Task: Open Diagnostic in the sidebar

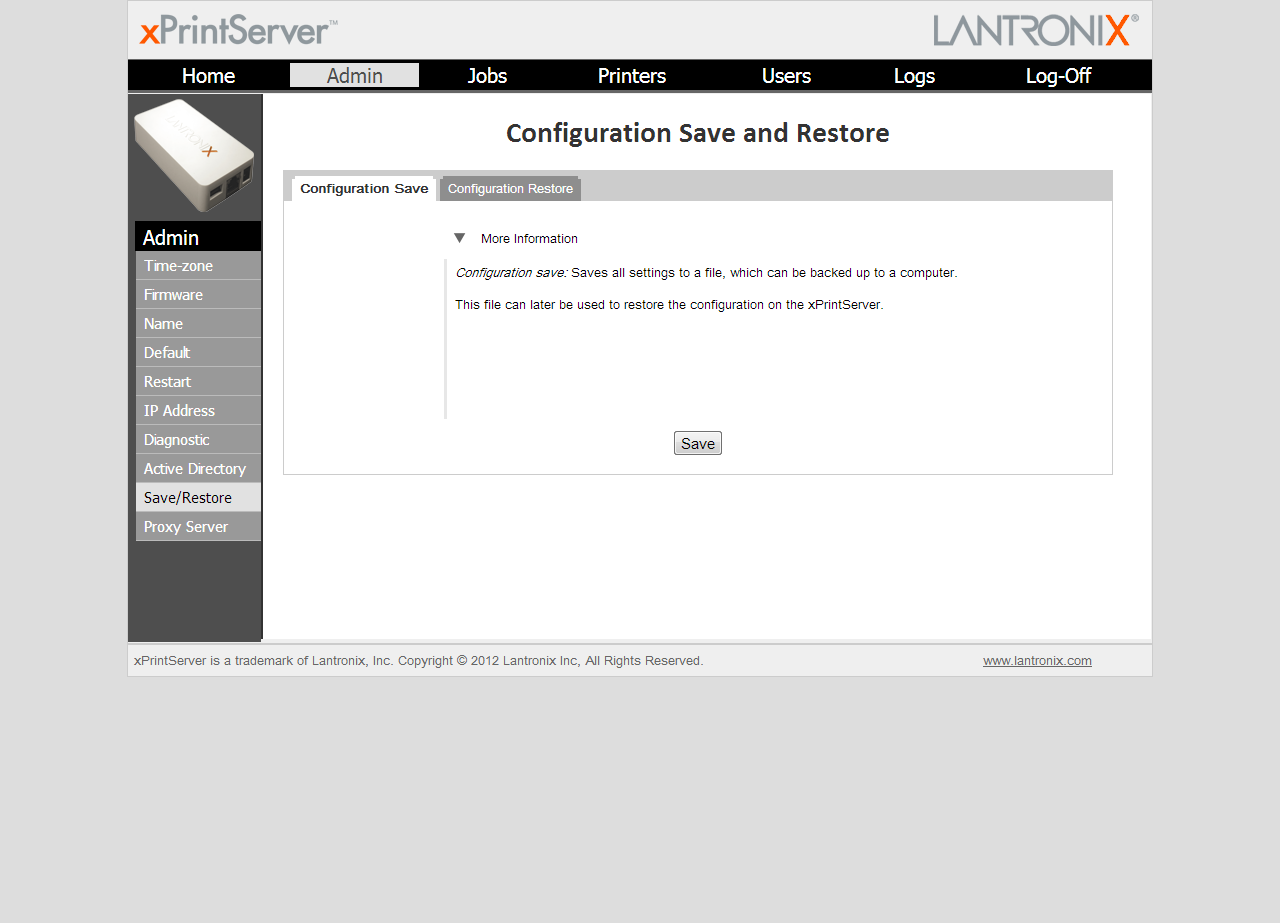Action: (x=198, y=440)
